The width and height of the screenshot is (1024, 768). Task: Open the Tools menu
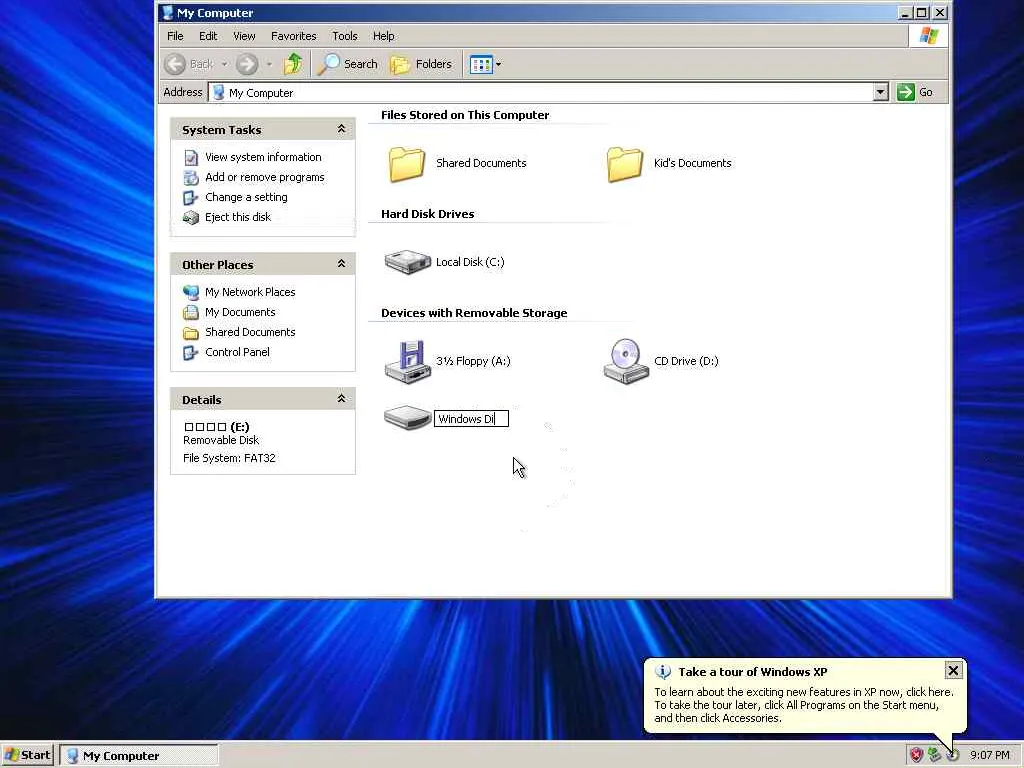(x=344, y=36)
